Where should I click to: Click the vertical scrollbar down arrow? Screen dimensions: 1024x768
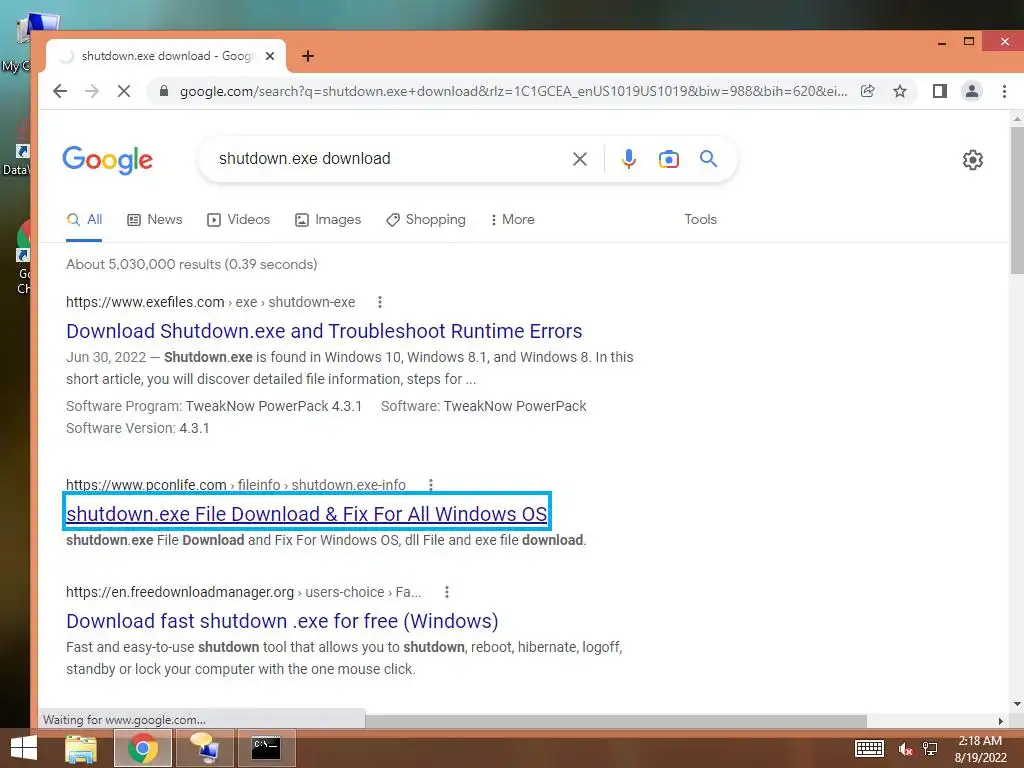pos(1017,704)
